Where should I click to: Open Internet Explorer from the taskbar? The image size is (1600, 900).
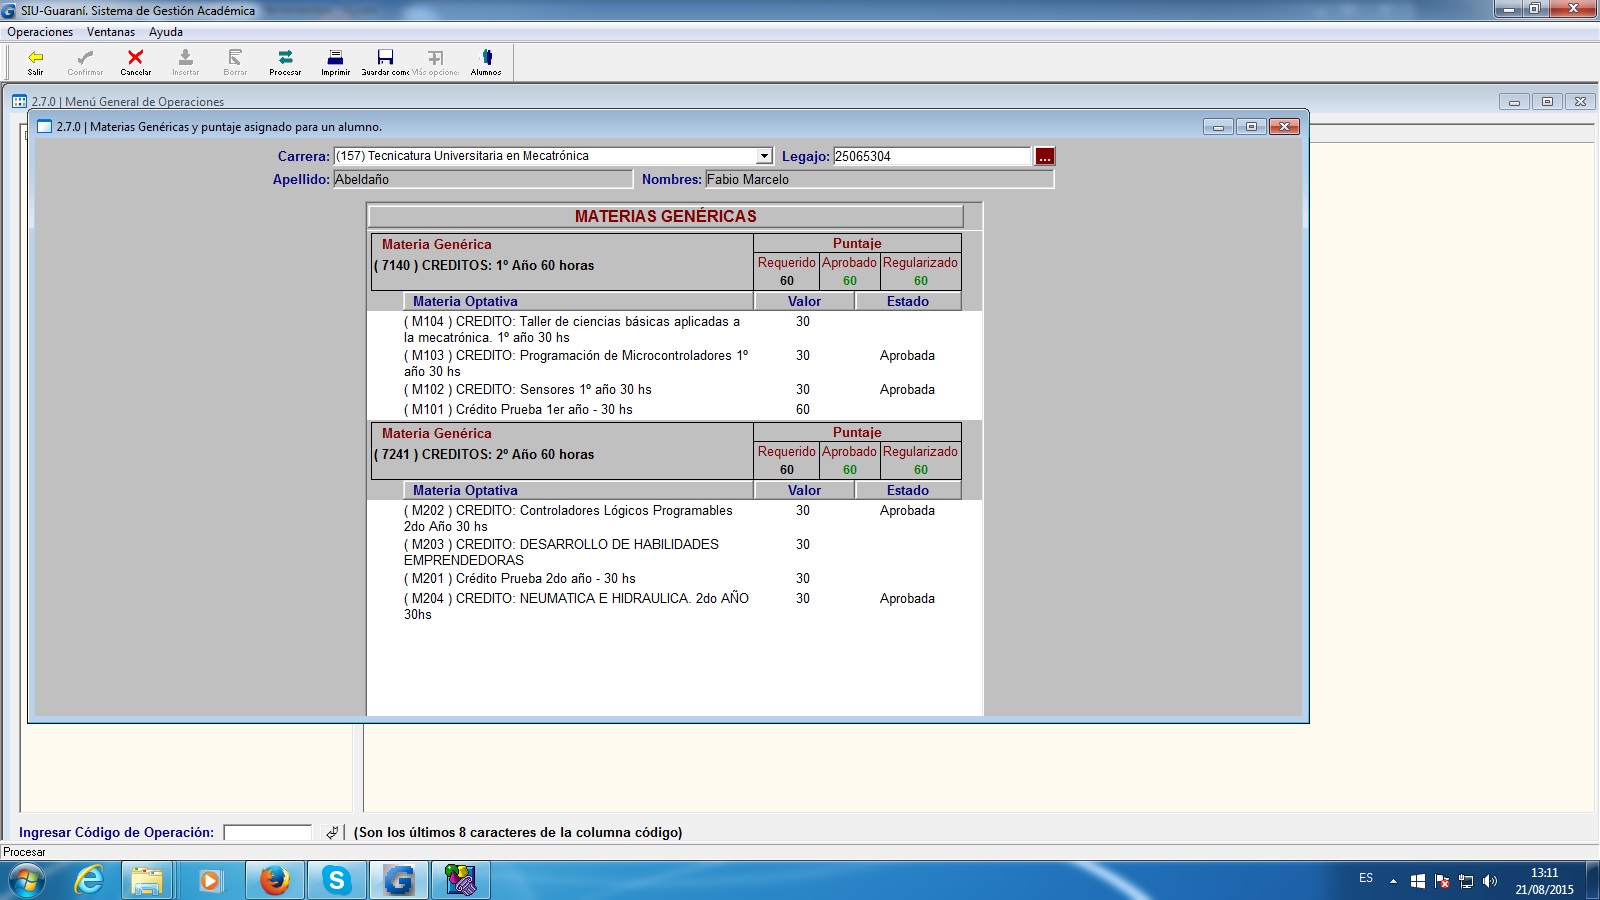coord(89,880)
